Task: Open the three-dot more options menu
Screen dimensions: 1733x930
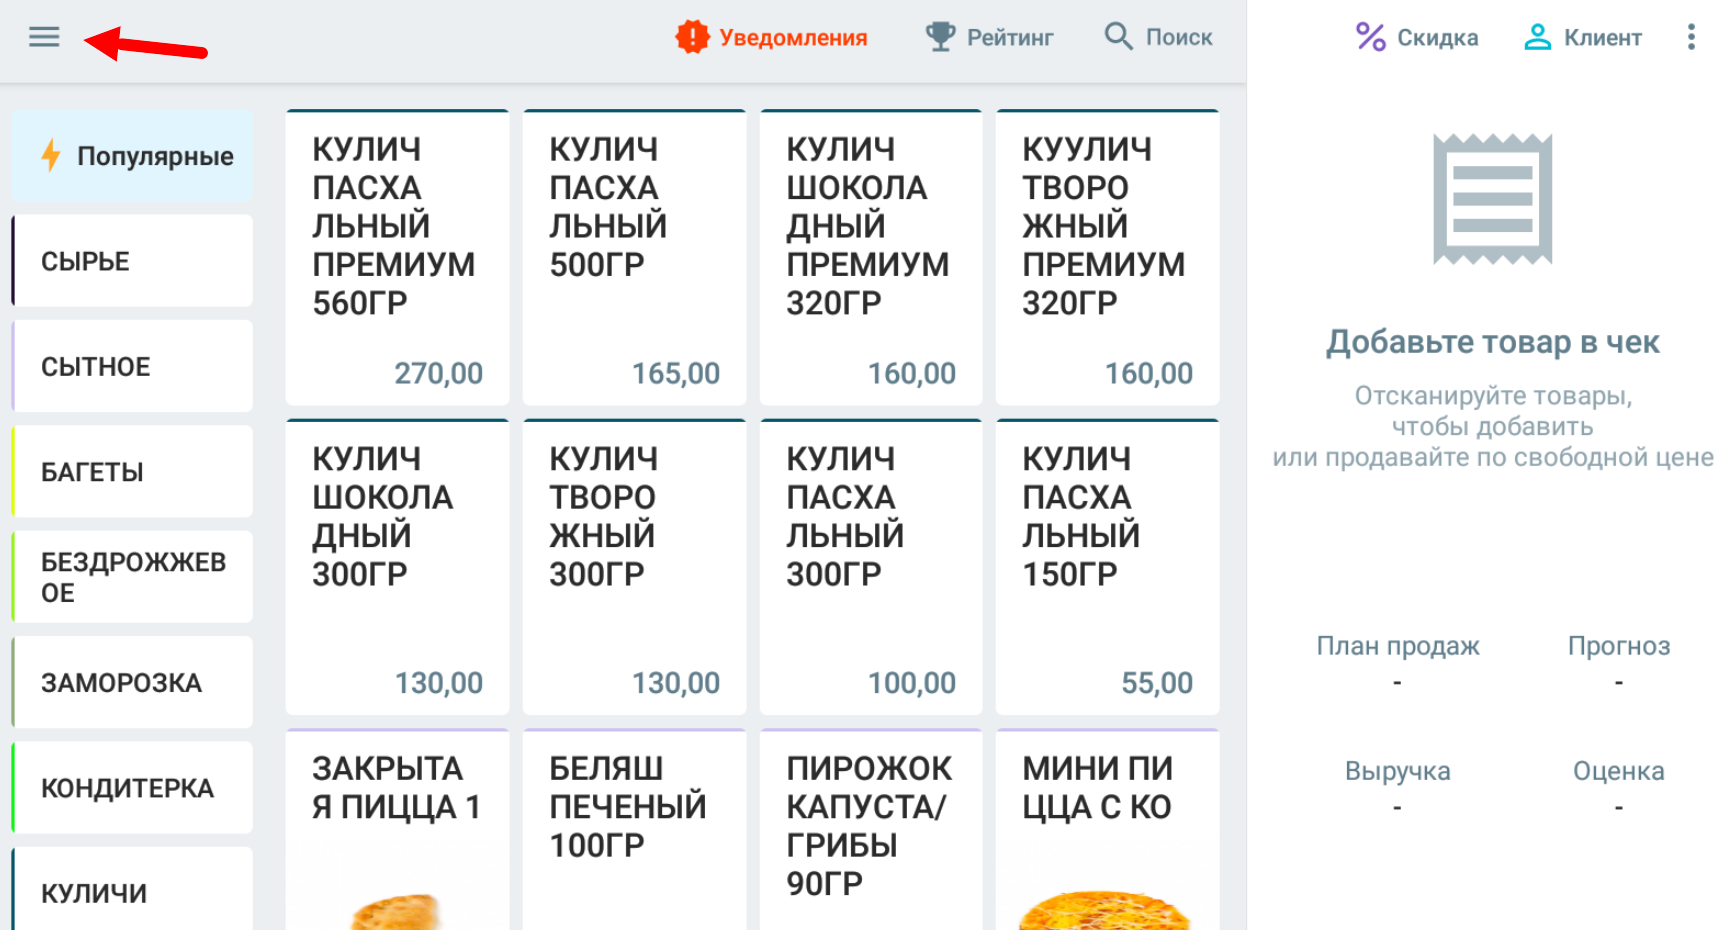Action: (x=1691, y=37)
